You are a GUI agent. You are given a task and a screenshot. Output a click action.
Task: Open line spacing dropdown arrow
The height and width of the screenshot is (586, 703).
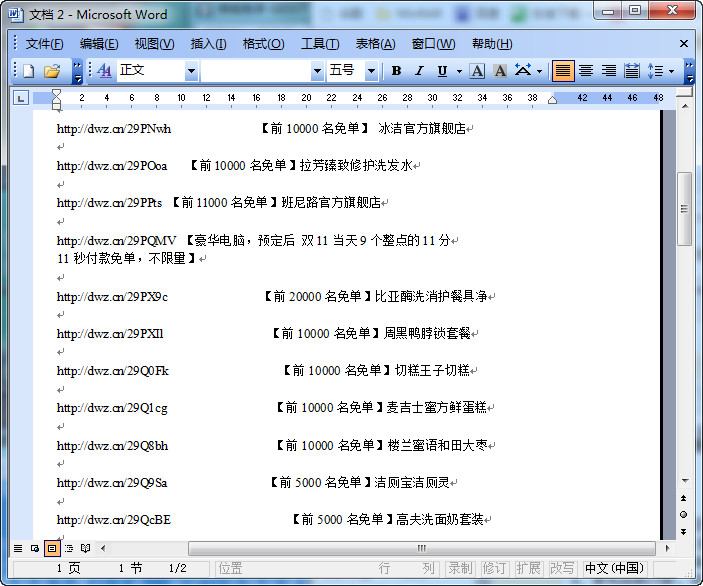(671, 71)
